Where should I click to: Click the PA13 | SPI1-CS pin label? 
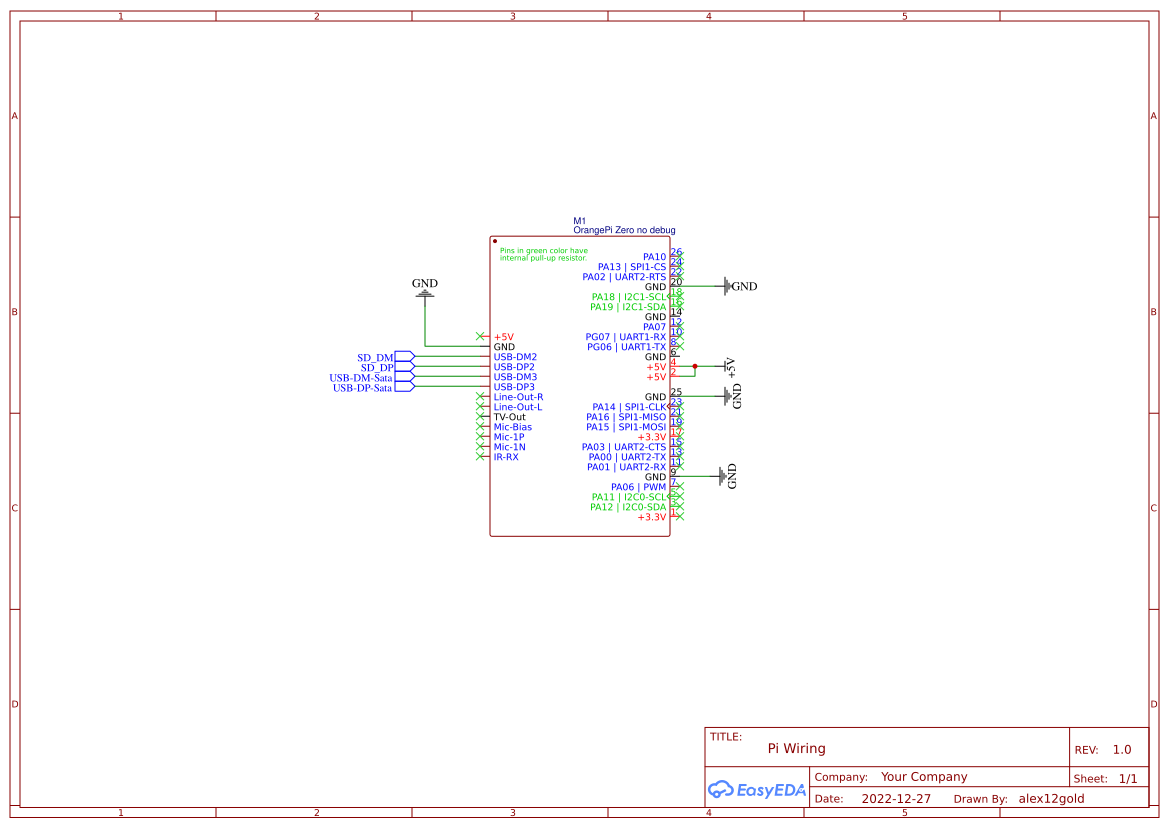631,266
